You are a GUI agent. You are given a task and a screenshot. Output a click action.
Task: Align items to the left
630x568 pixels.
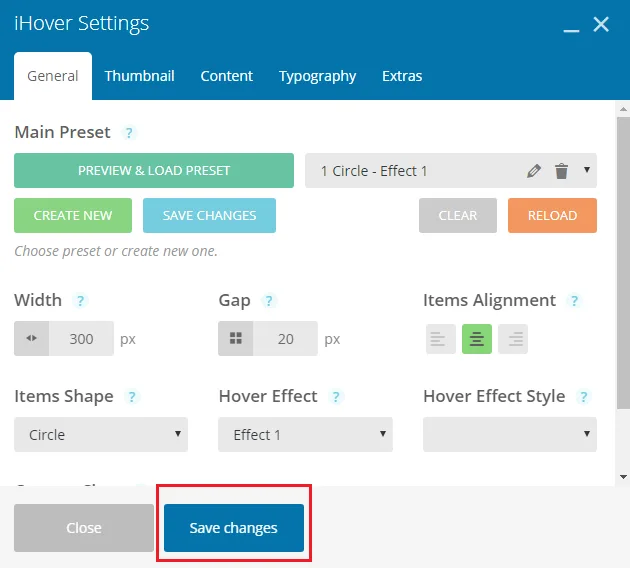point(441,339)
